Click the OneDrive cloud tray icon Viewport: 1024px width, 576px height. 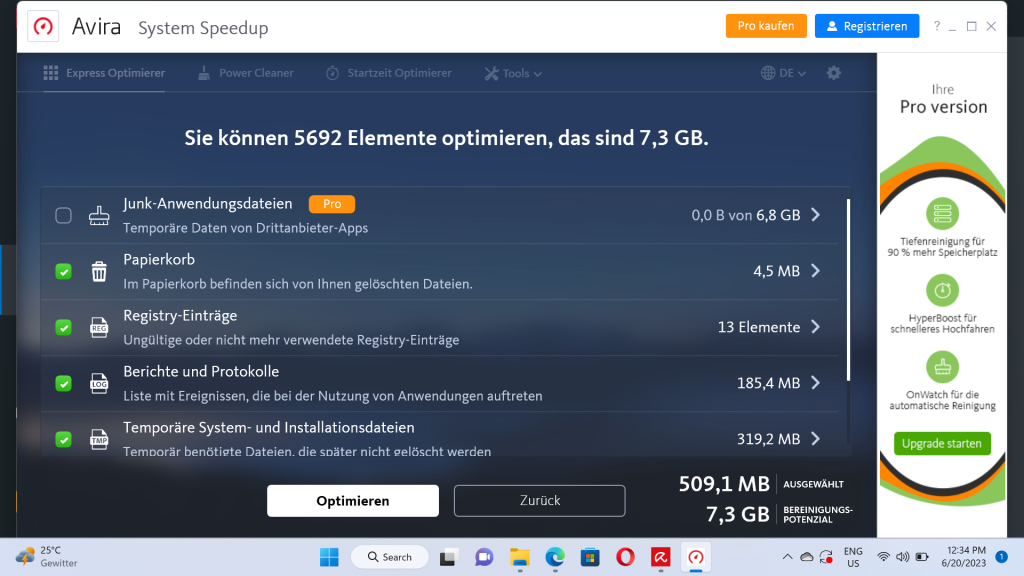807,557
